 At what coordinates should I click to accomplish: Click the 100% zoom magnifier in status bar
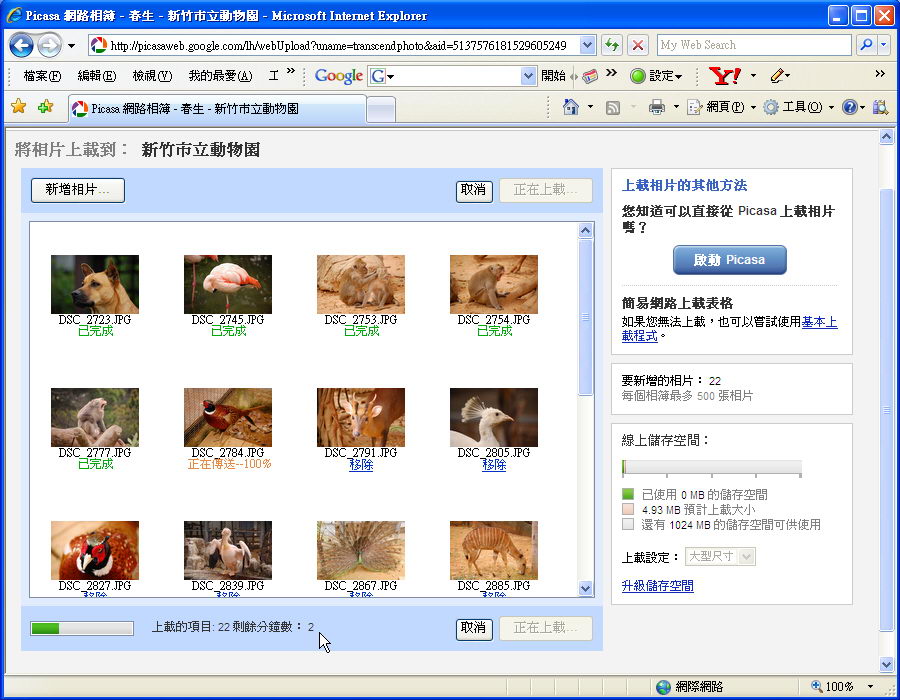(x=817, y=686)
